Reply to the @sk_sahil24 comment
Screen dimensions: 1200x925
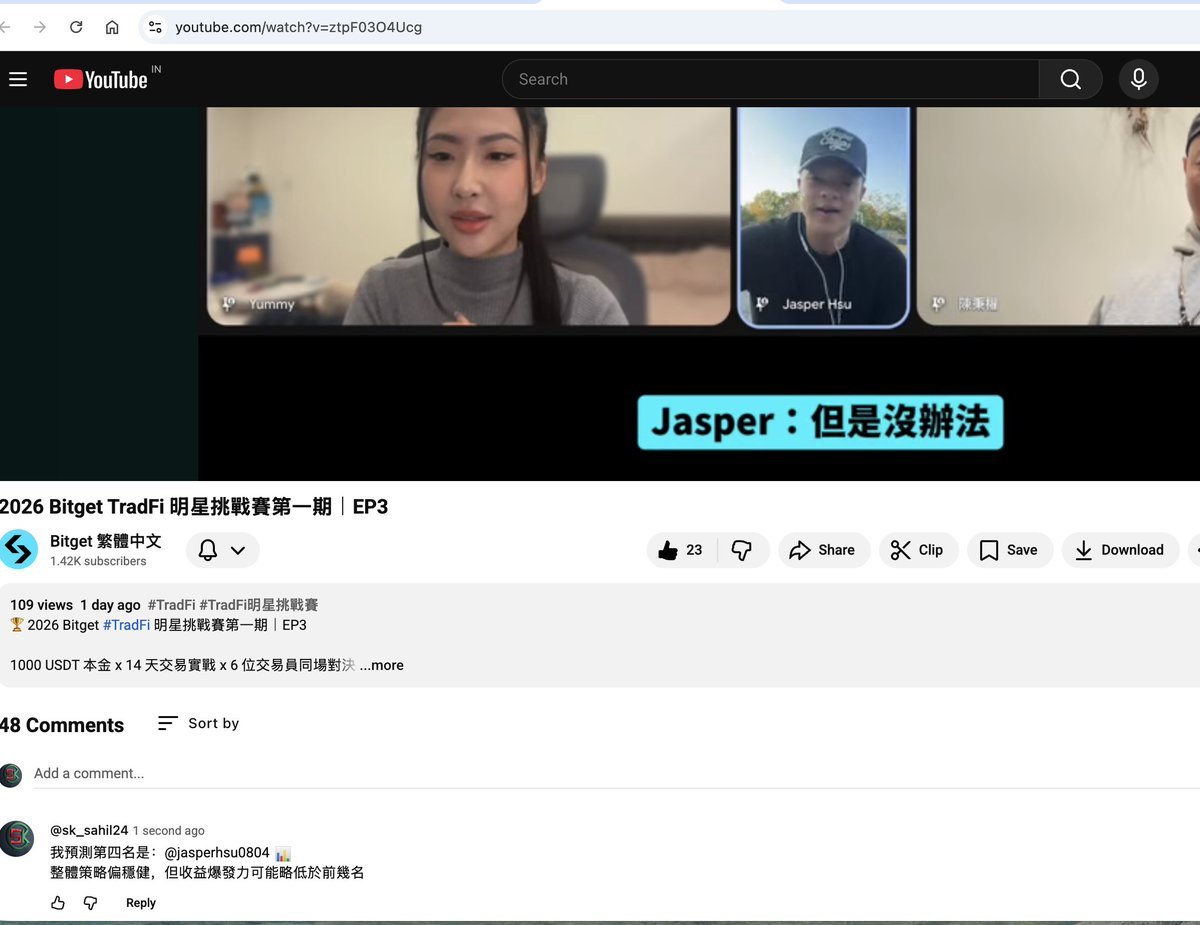[x=141, y=903]
